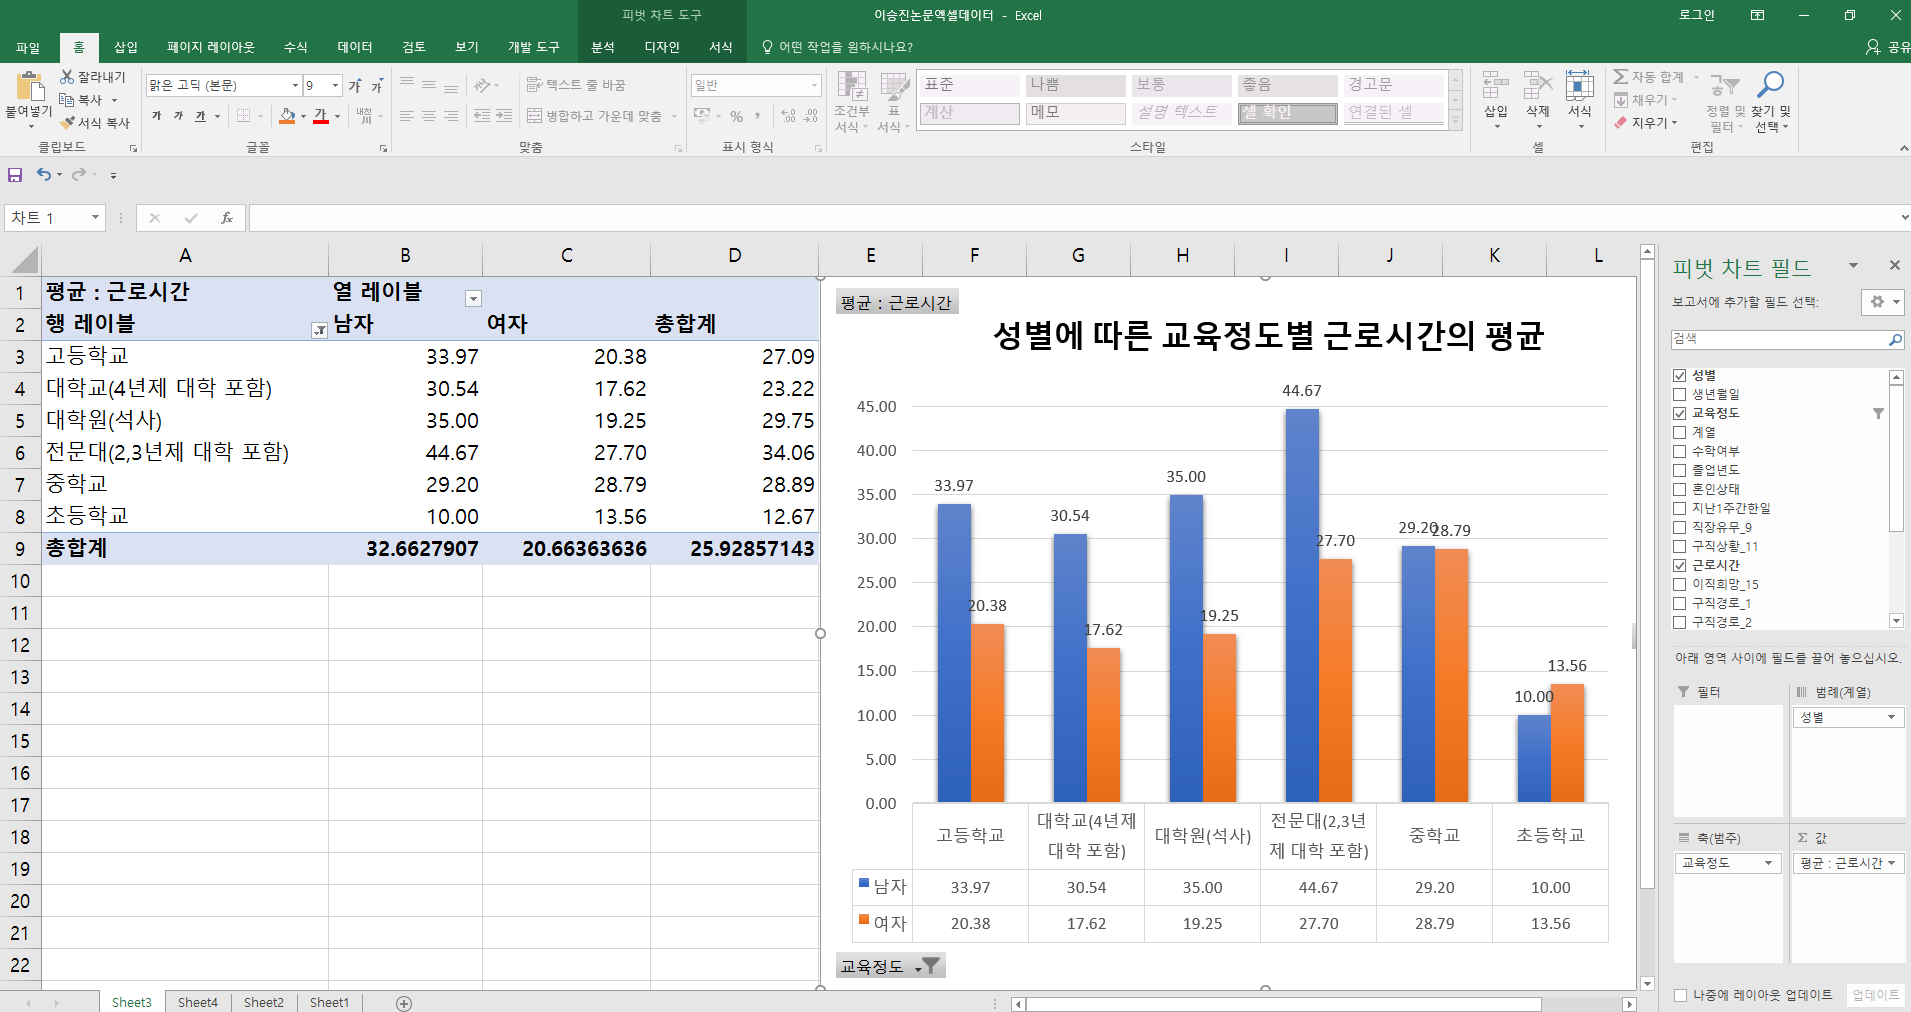Screen dimensions: 1911x1012
Task: Open the Insert (삽입) ribbon tab
Action: (x=126, y=47)
